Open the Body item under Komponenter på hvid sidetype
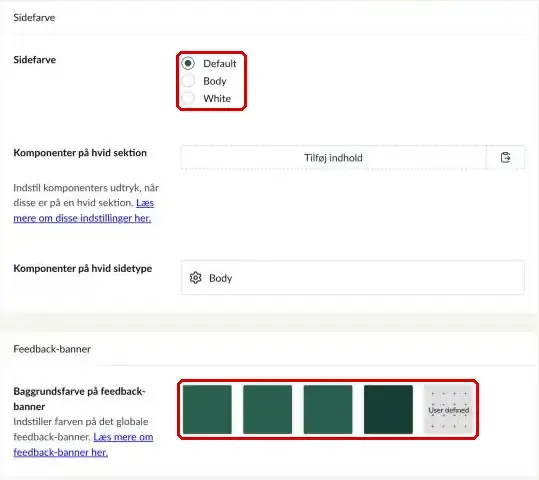Image resolution: width=539 pixels, height=480 pixels. point(353,277)
